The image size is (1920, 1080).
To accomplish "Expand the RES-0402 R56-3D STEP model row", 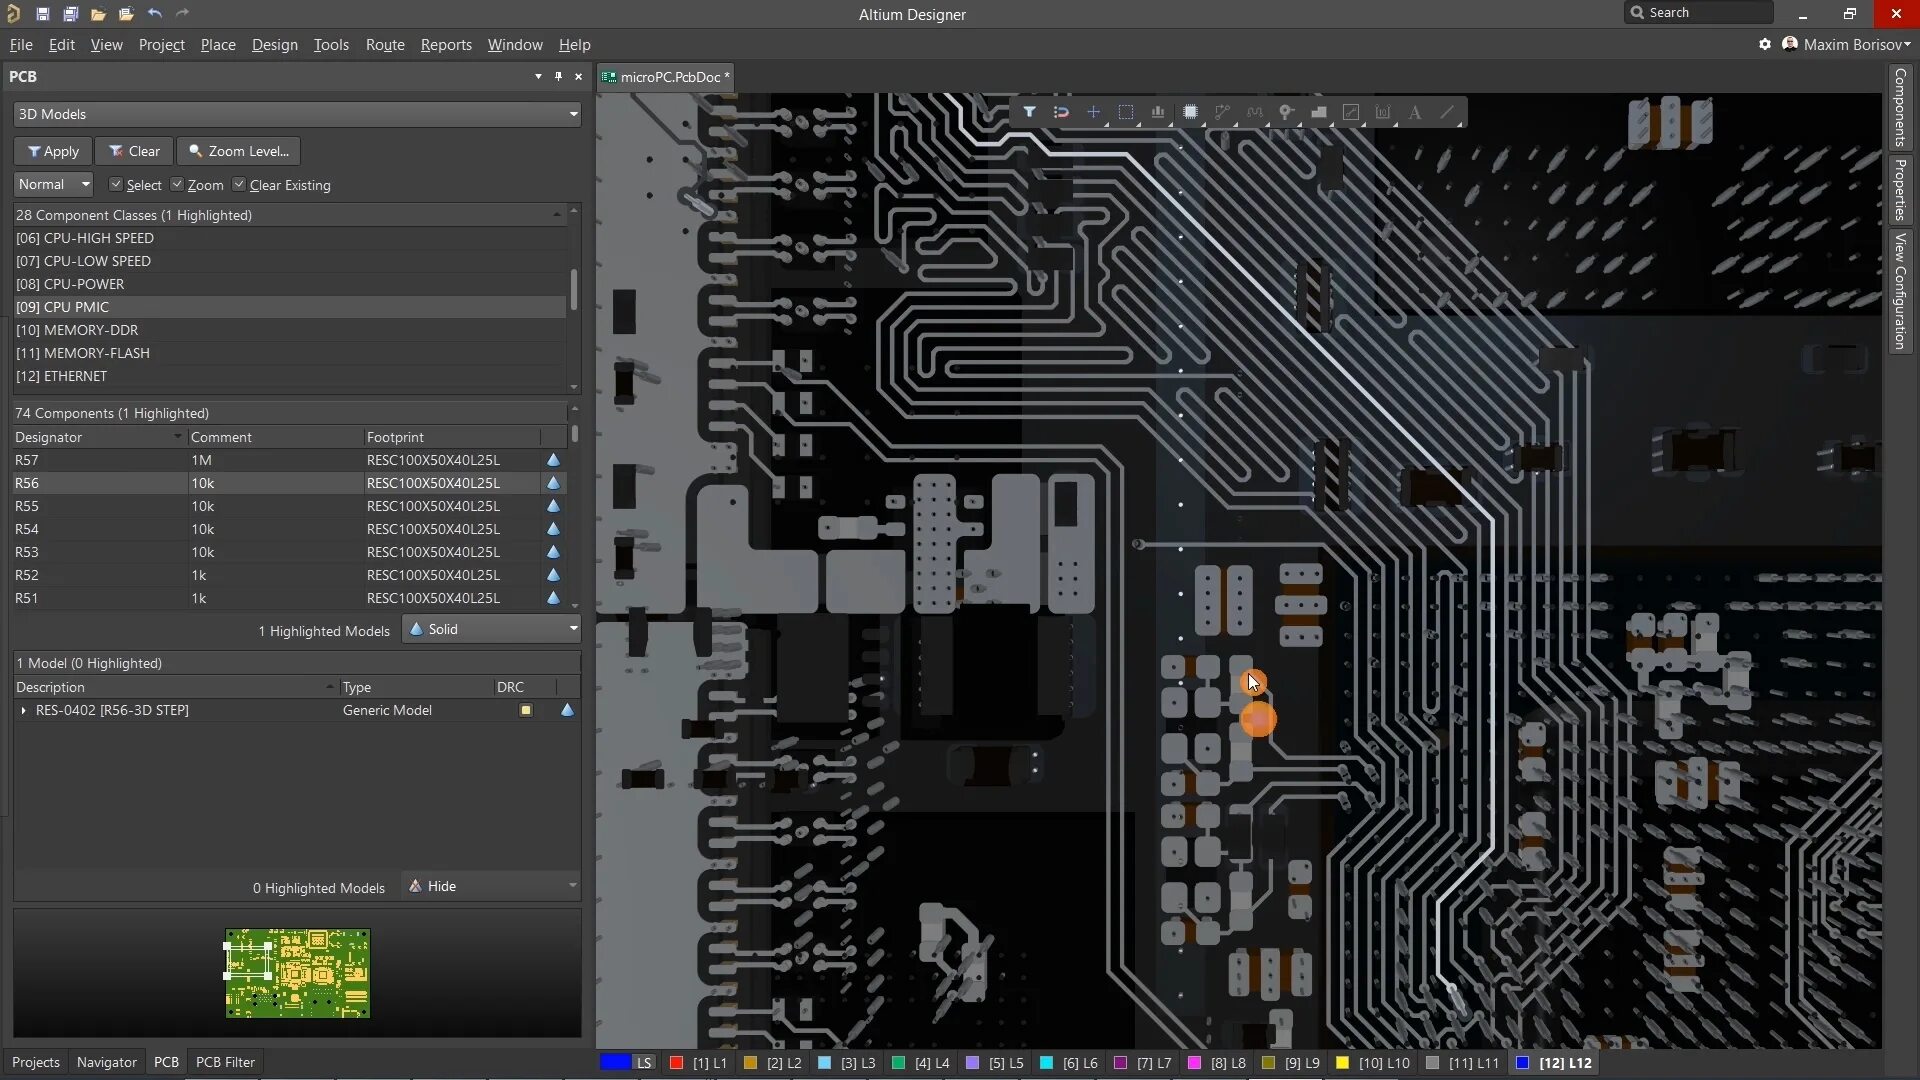I will pos(24,710).
